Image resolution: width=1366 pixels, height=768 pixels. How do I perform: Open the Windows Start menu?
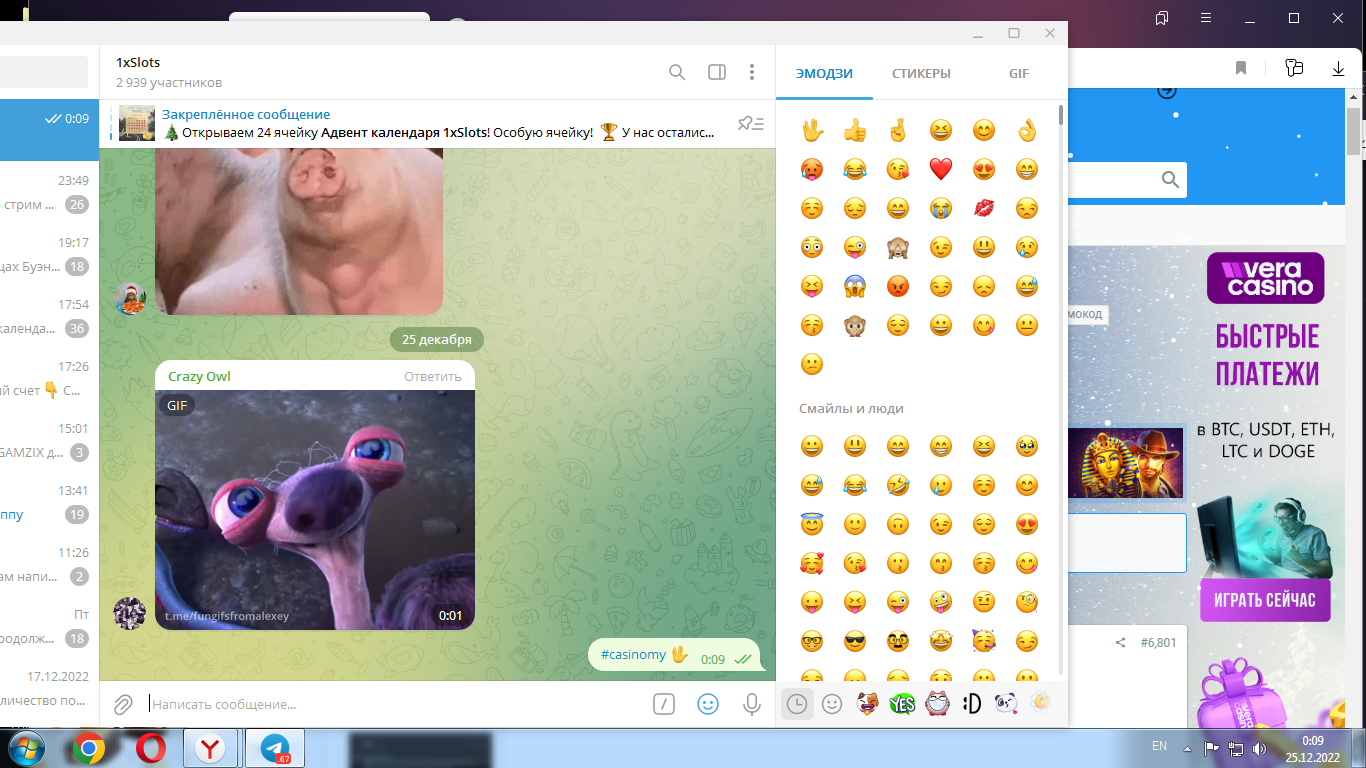tap(26, 747)
